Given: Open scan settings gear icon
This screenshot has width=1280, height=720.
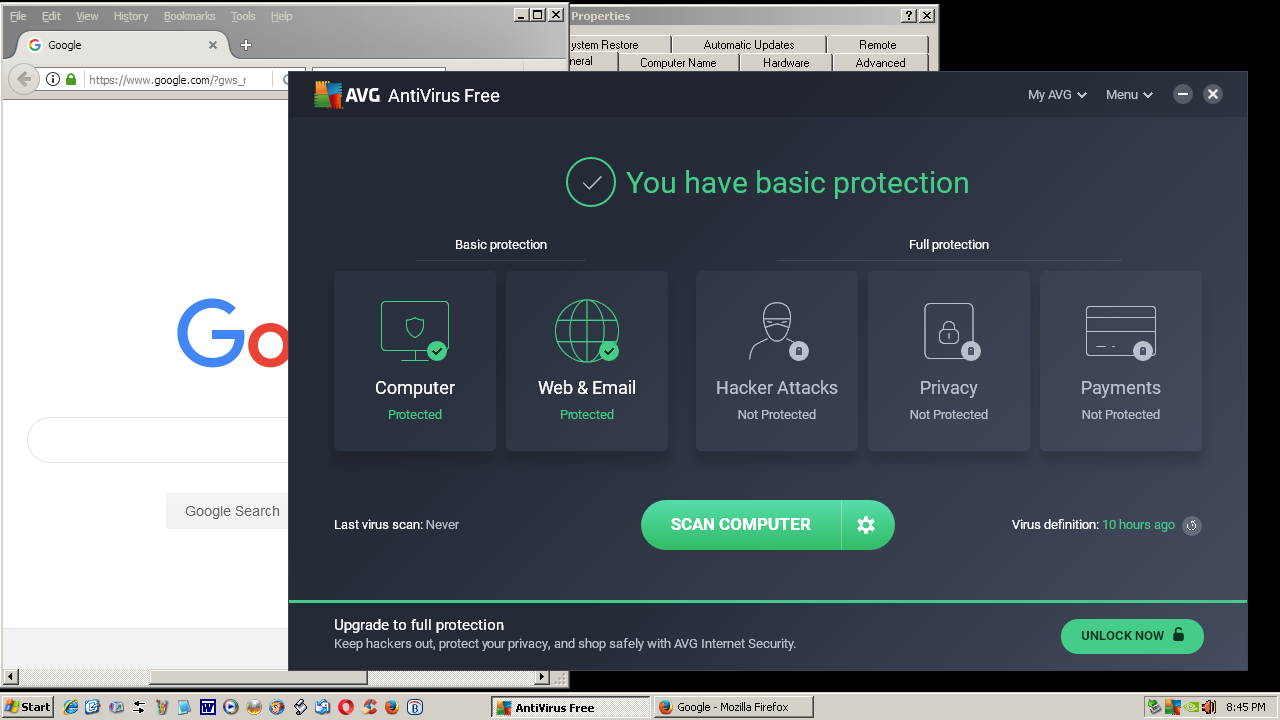Looking at the screenshot, I should pyautogui.click(x=867, y=525).
